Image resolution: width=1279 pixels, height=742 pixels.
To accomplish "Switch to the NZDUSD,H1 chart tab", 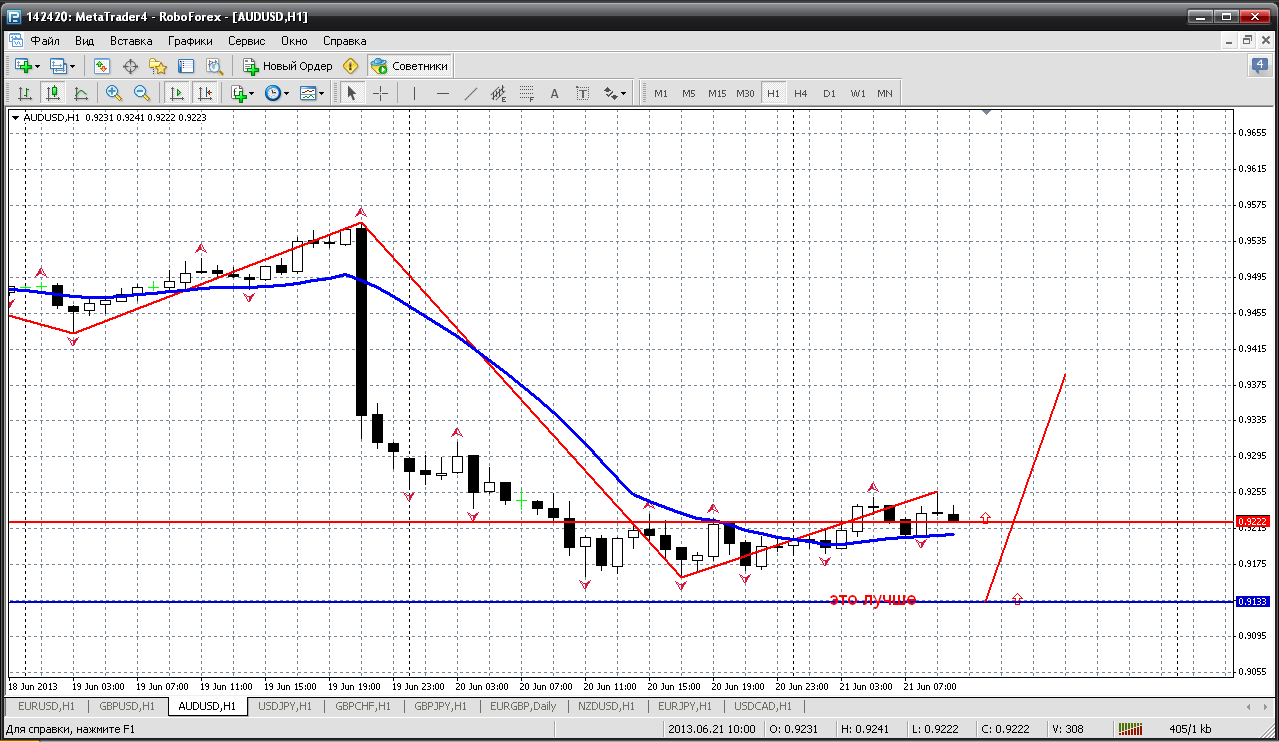I will (x=606, y=706).
